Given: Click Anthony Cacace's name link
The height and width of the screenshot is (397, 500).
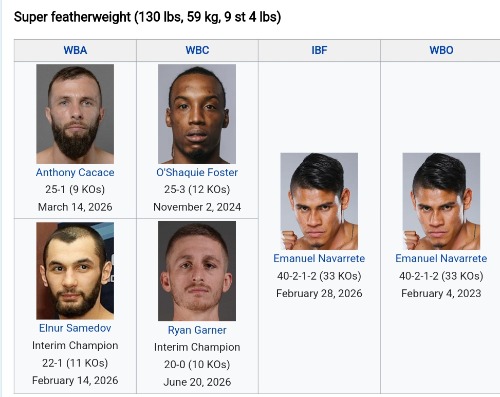Looking at the screenshot, I should (x=75, y=172).
